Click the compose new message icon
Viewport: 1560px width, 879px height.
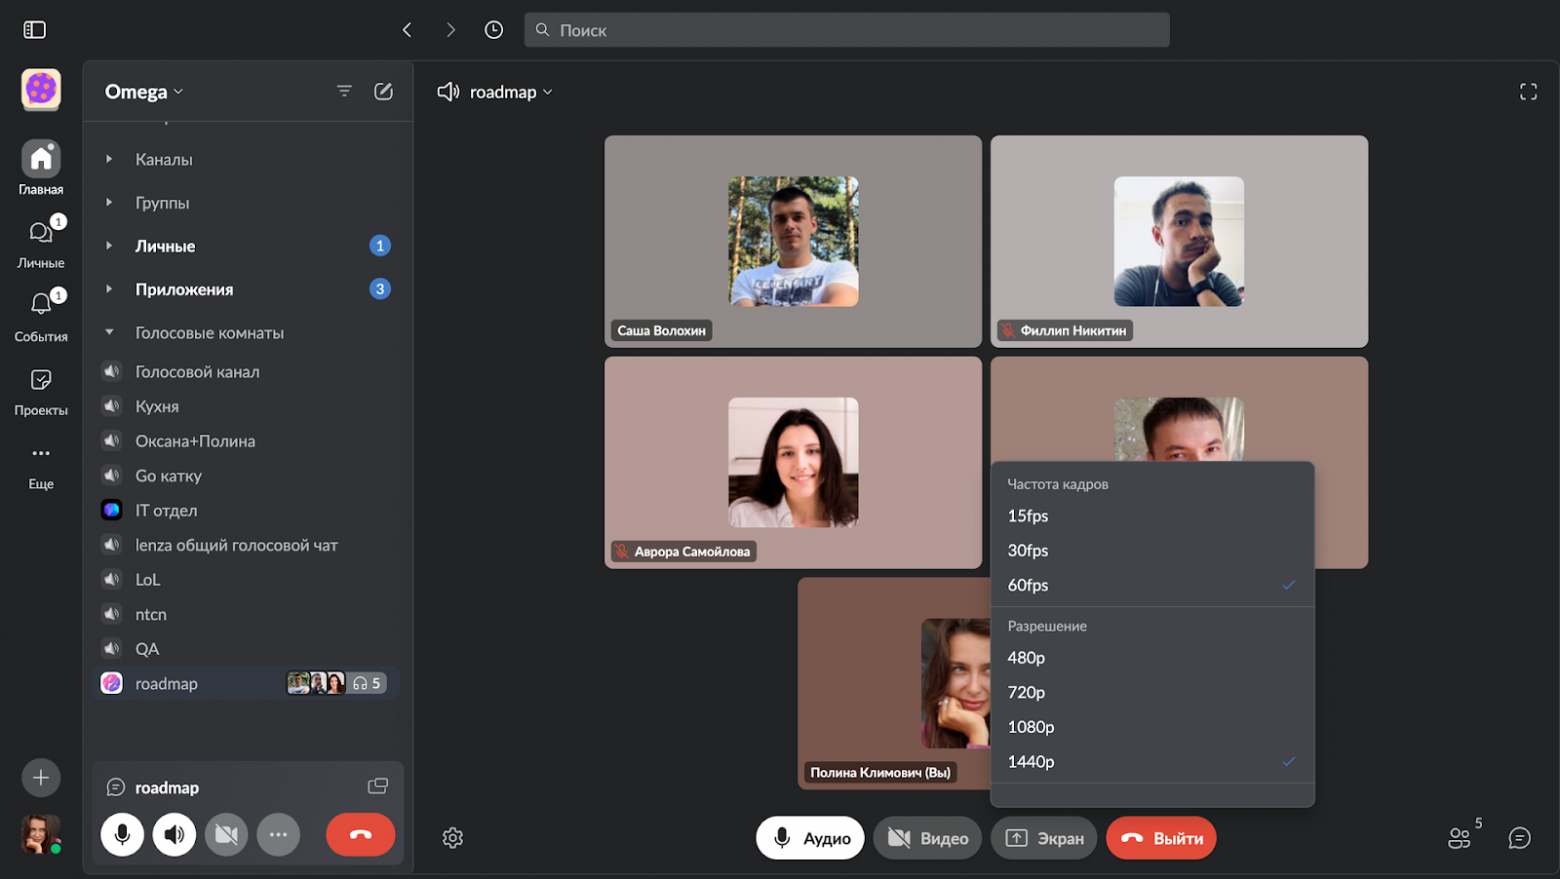coord(383,92)
